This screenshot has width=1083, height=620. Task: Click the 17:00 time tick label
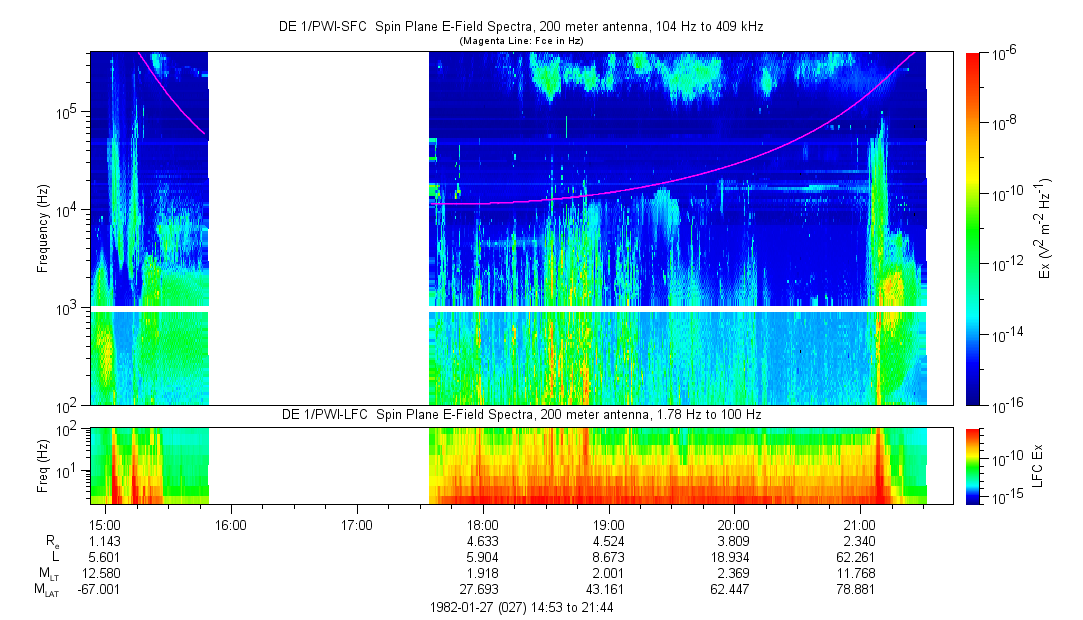coord(357,524)
